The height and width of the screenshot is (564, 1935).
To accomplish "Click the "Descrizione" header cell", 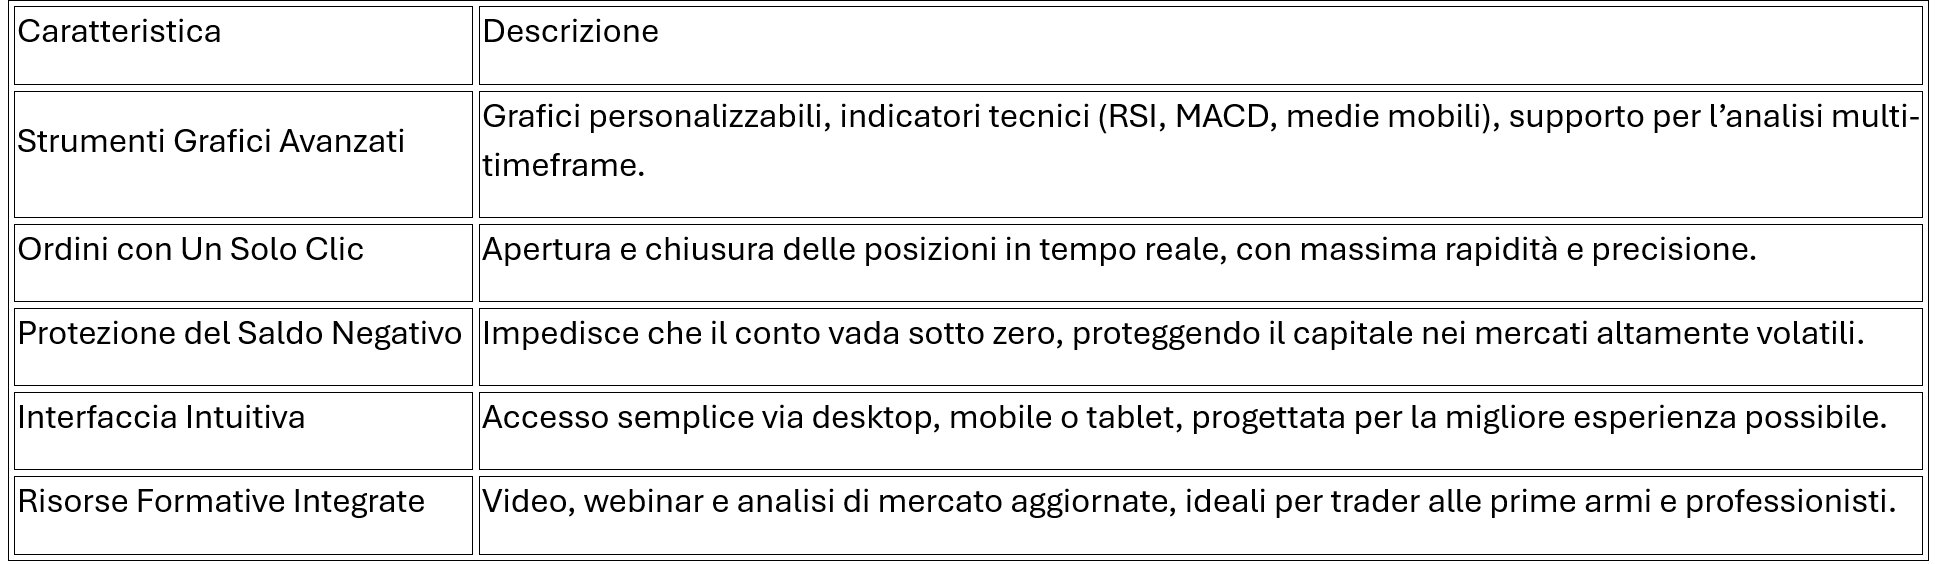I will tap(570, 32).
